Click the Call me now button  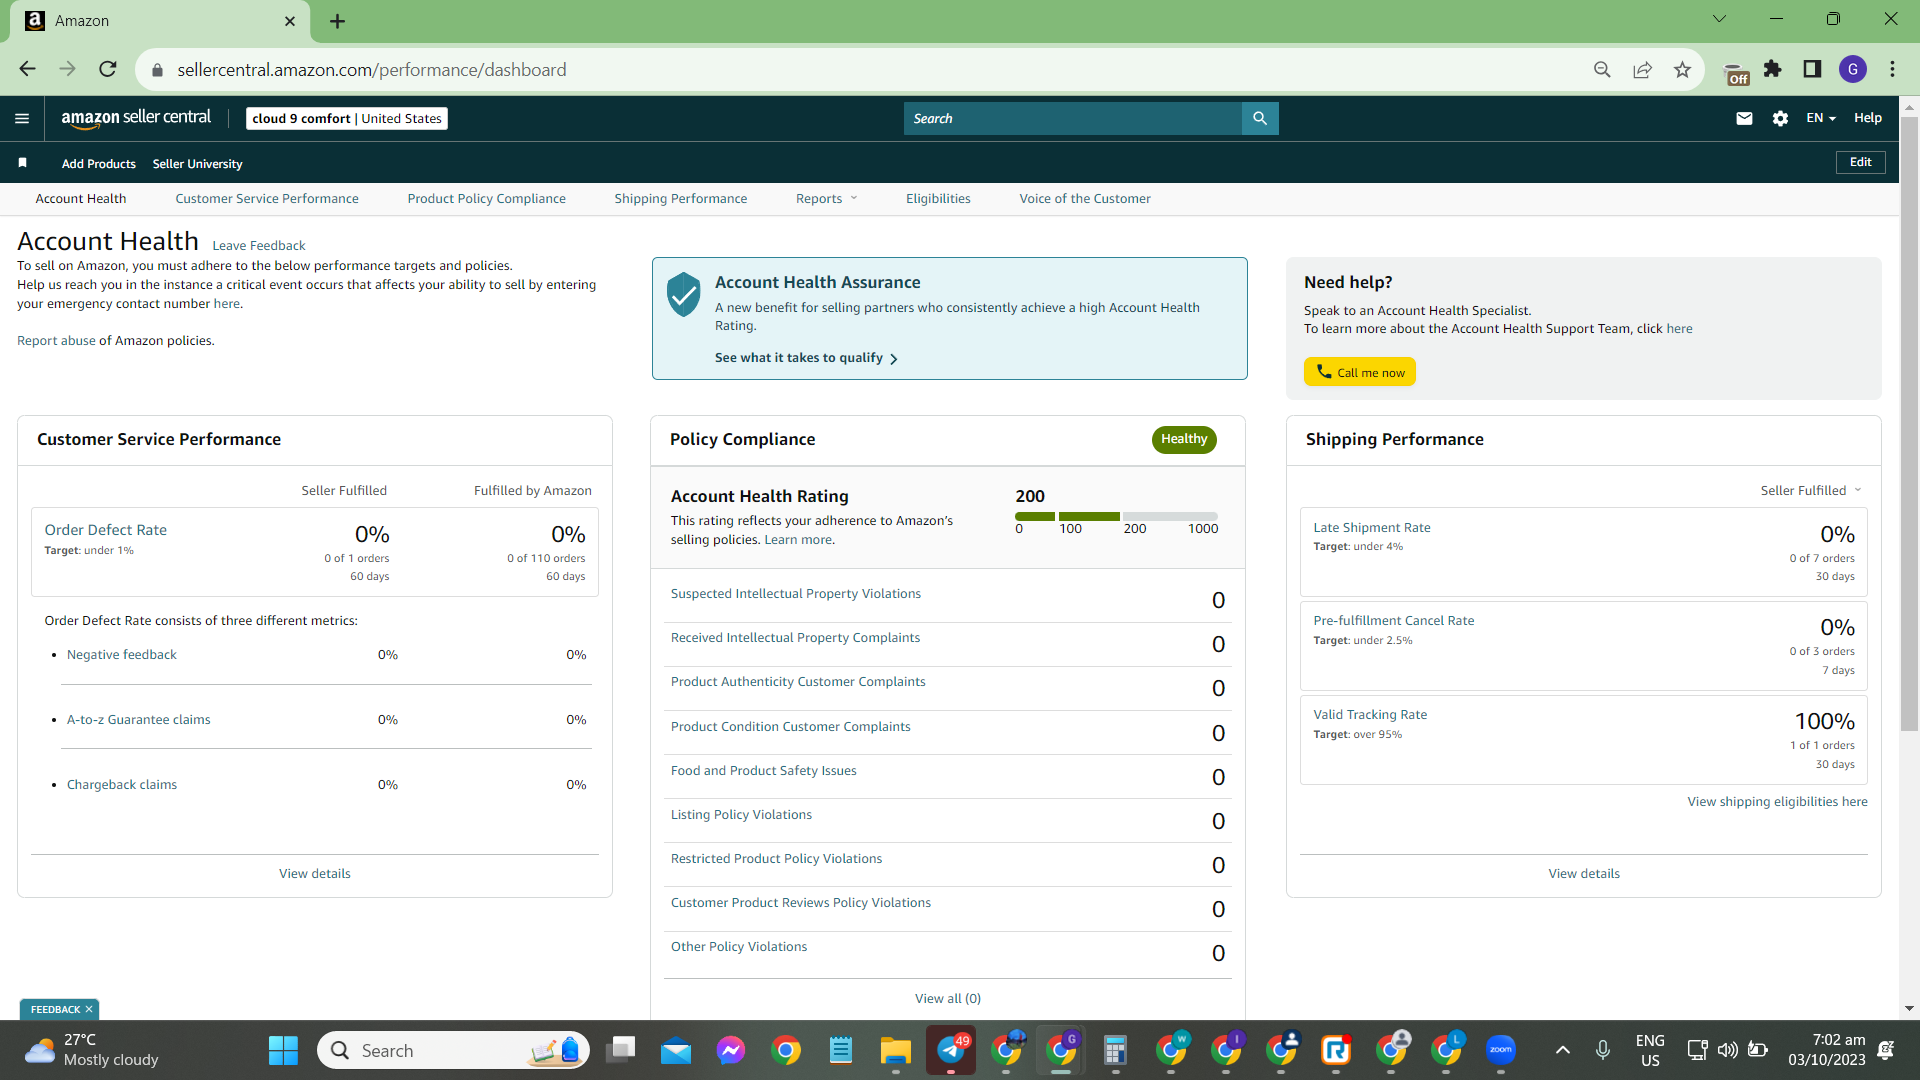(x=1360, y=372)
